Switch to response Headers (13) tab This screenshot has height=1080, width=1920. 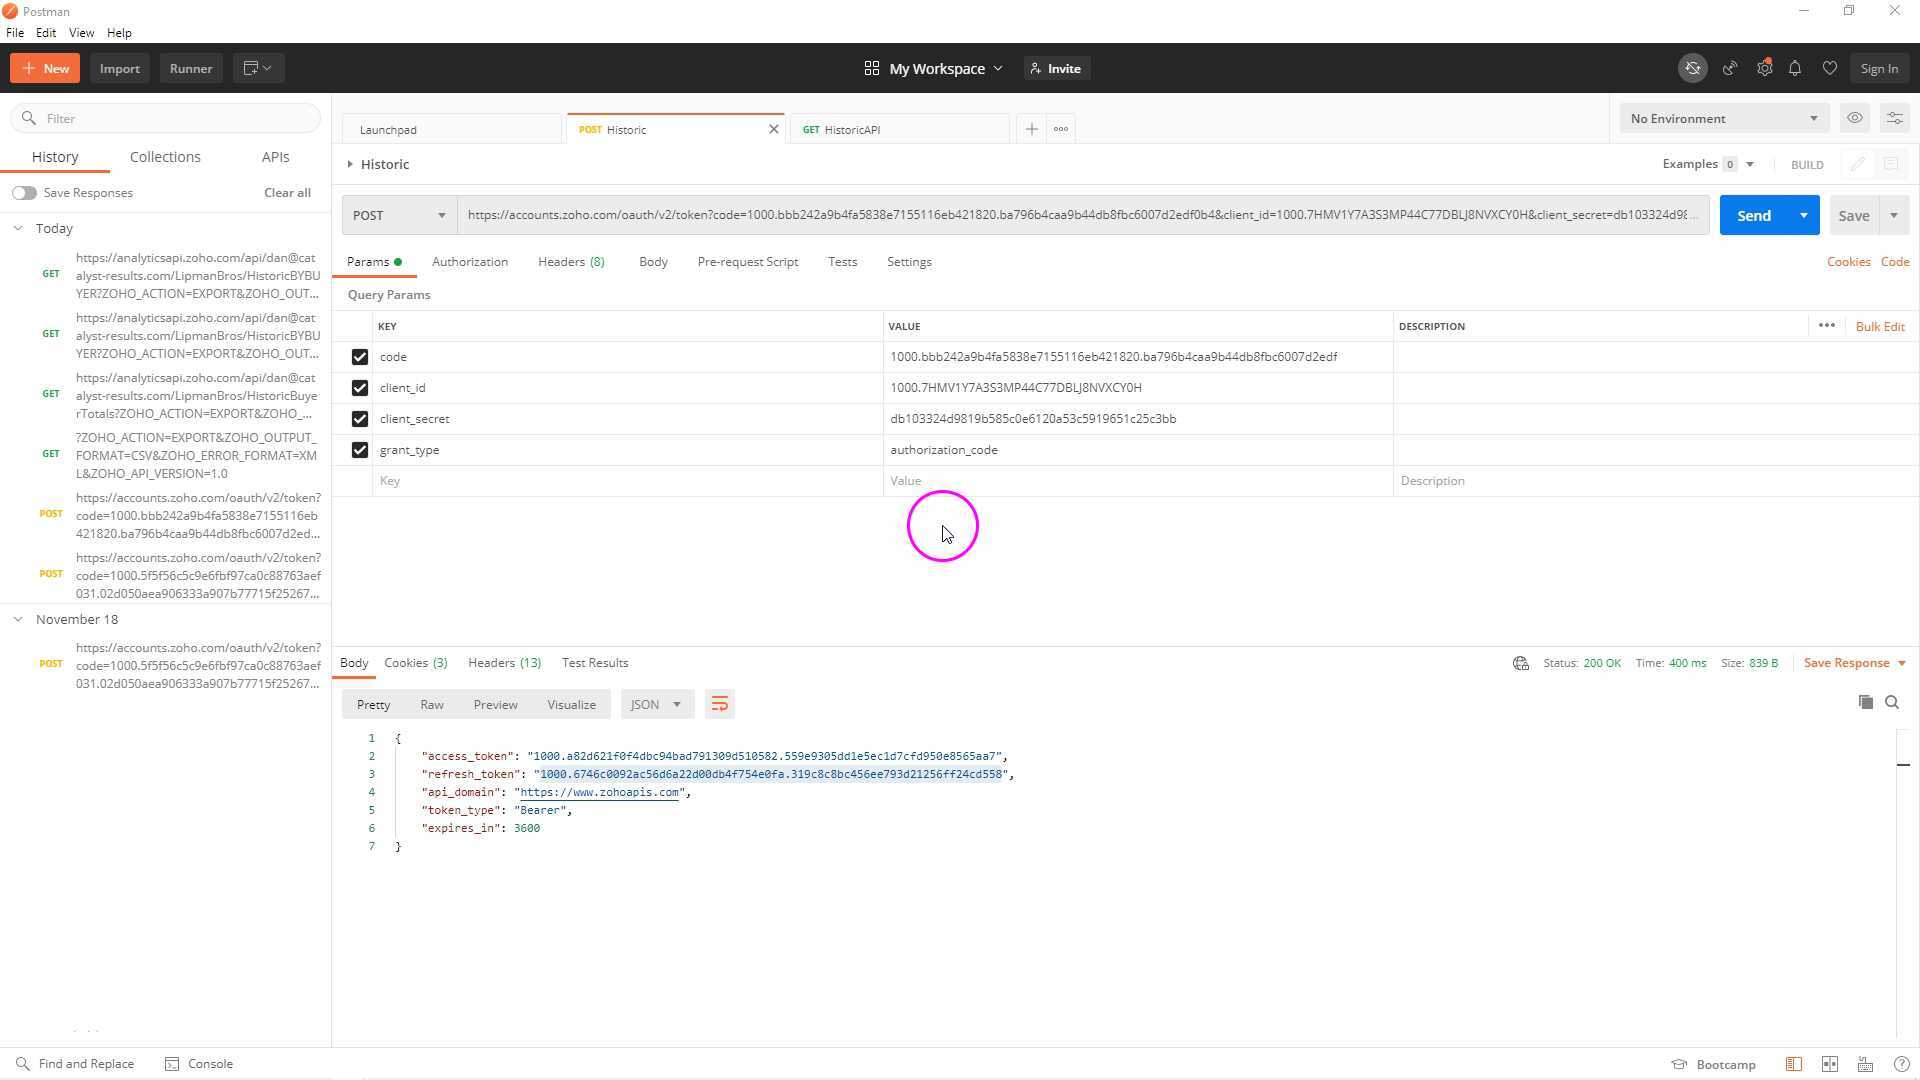click(504, 663)
